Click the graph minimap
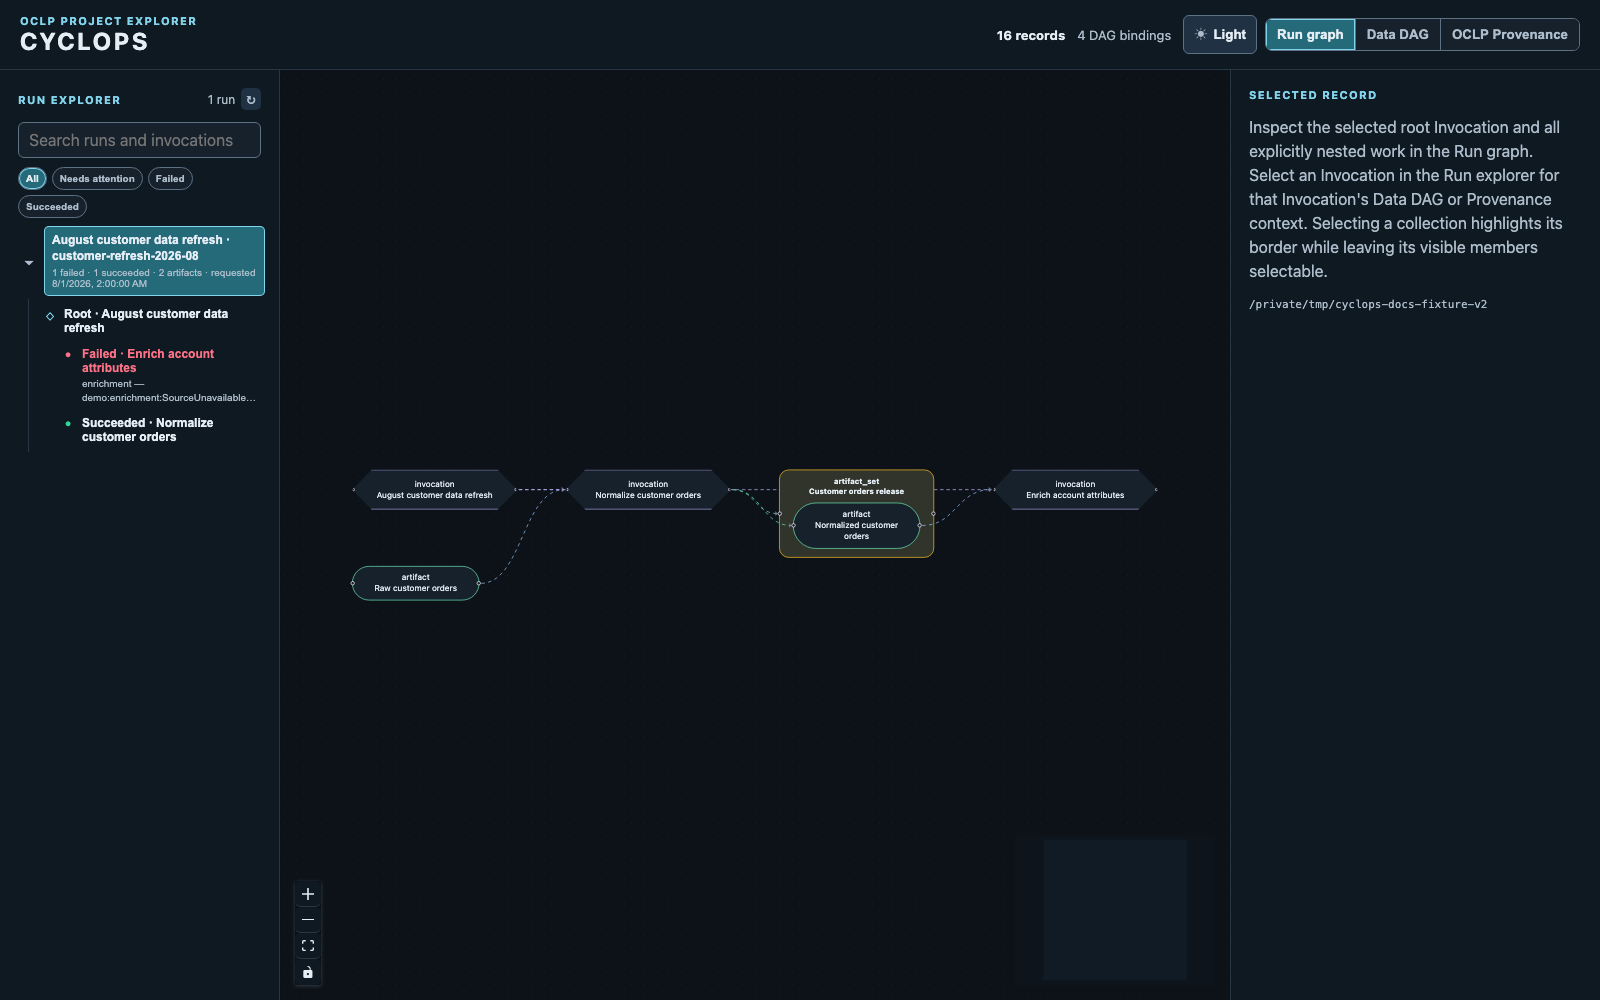This screenshot has width=1600, height=1000. (1115, 910)
